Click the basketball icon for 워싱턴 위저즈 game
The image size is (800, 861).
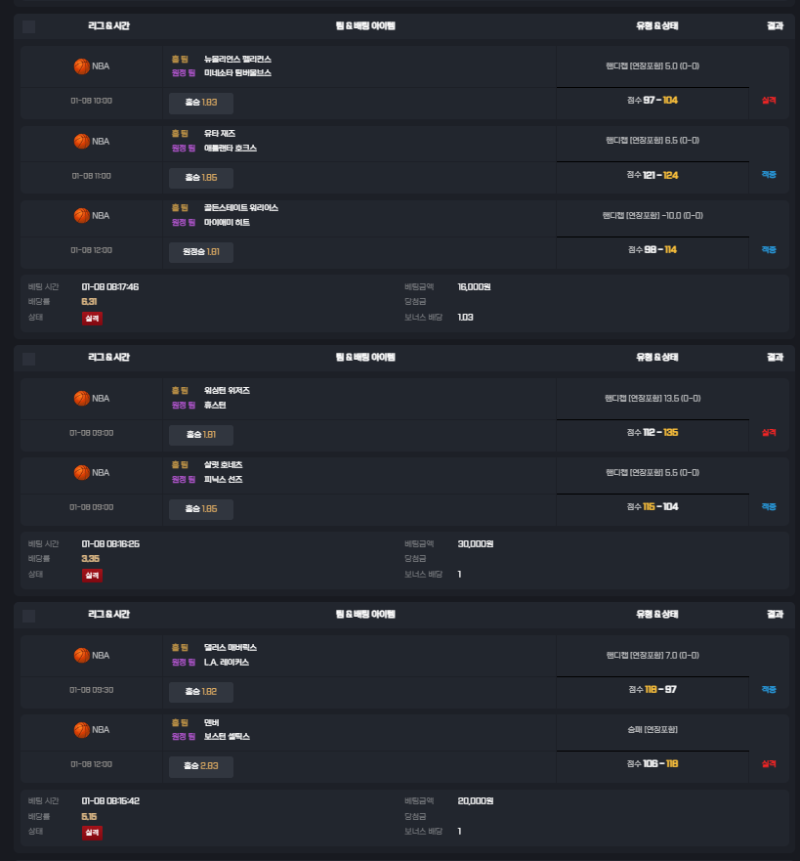click(82, 399)
